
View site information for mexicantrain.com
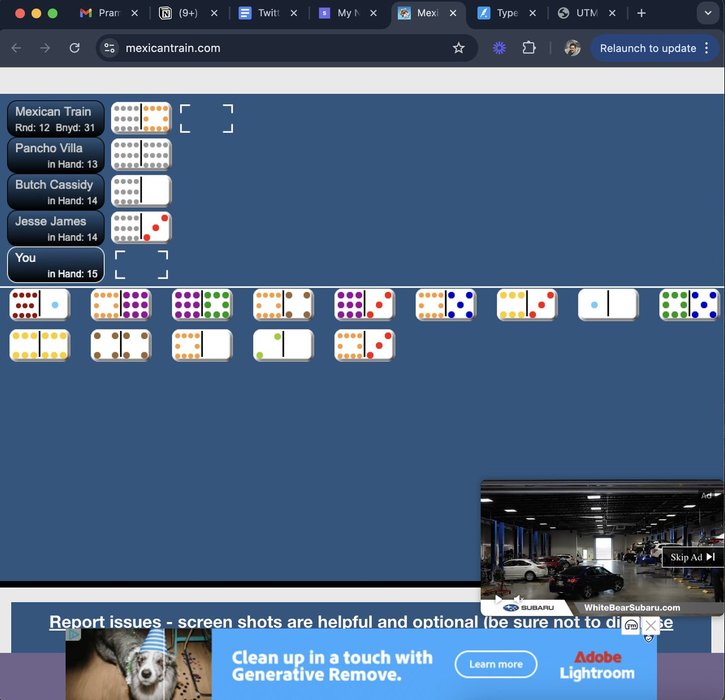[x=110, y=48]
